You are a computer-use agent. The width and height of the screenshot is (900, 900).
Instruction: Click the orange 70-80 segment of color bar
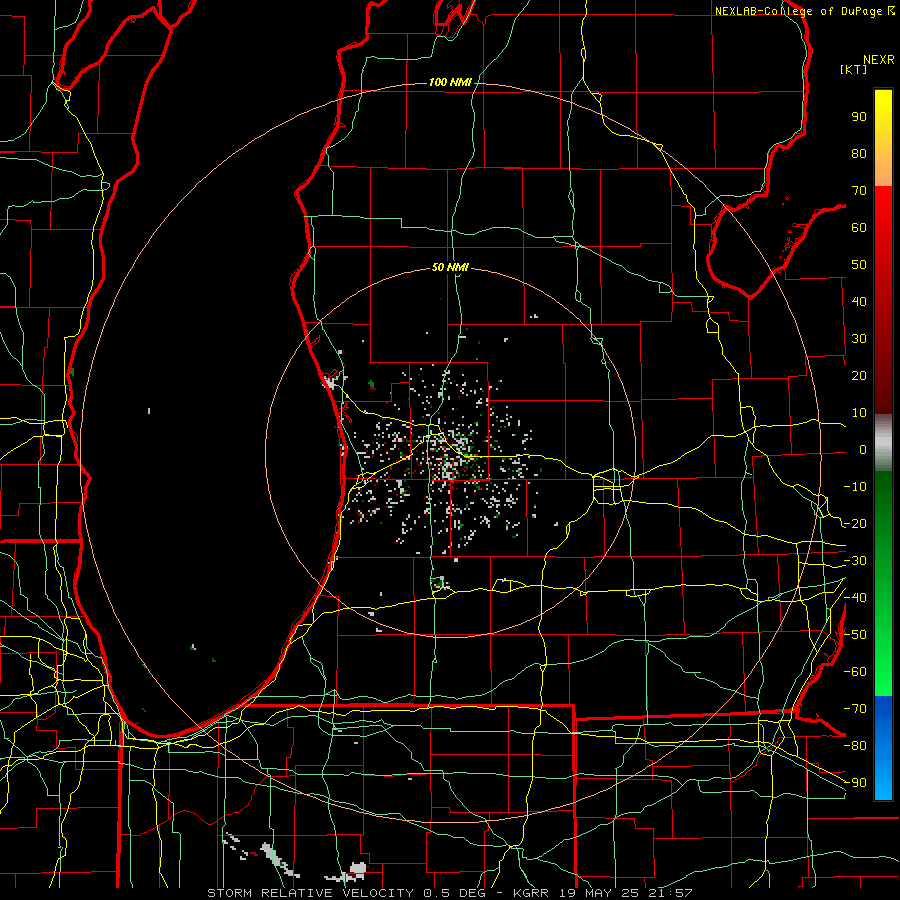883,171
